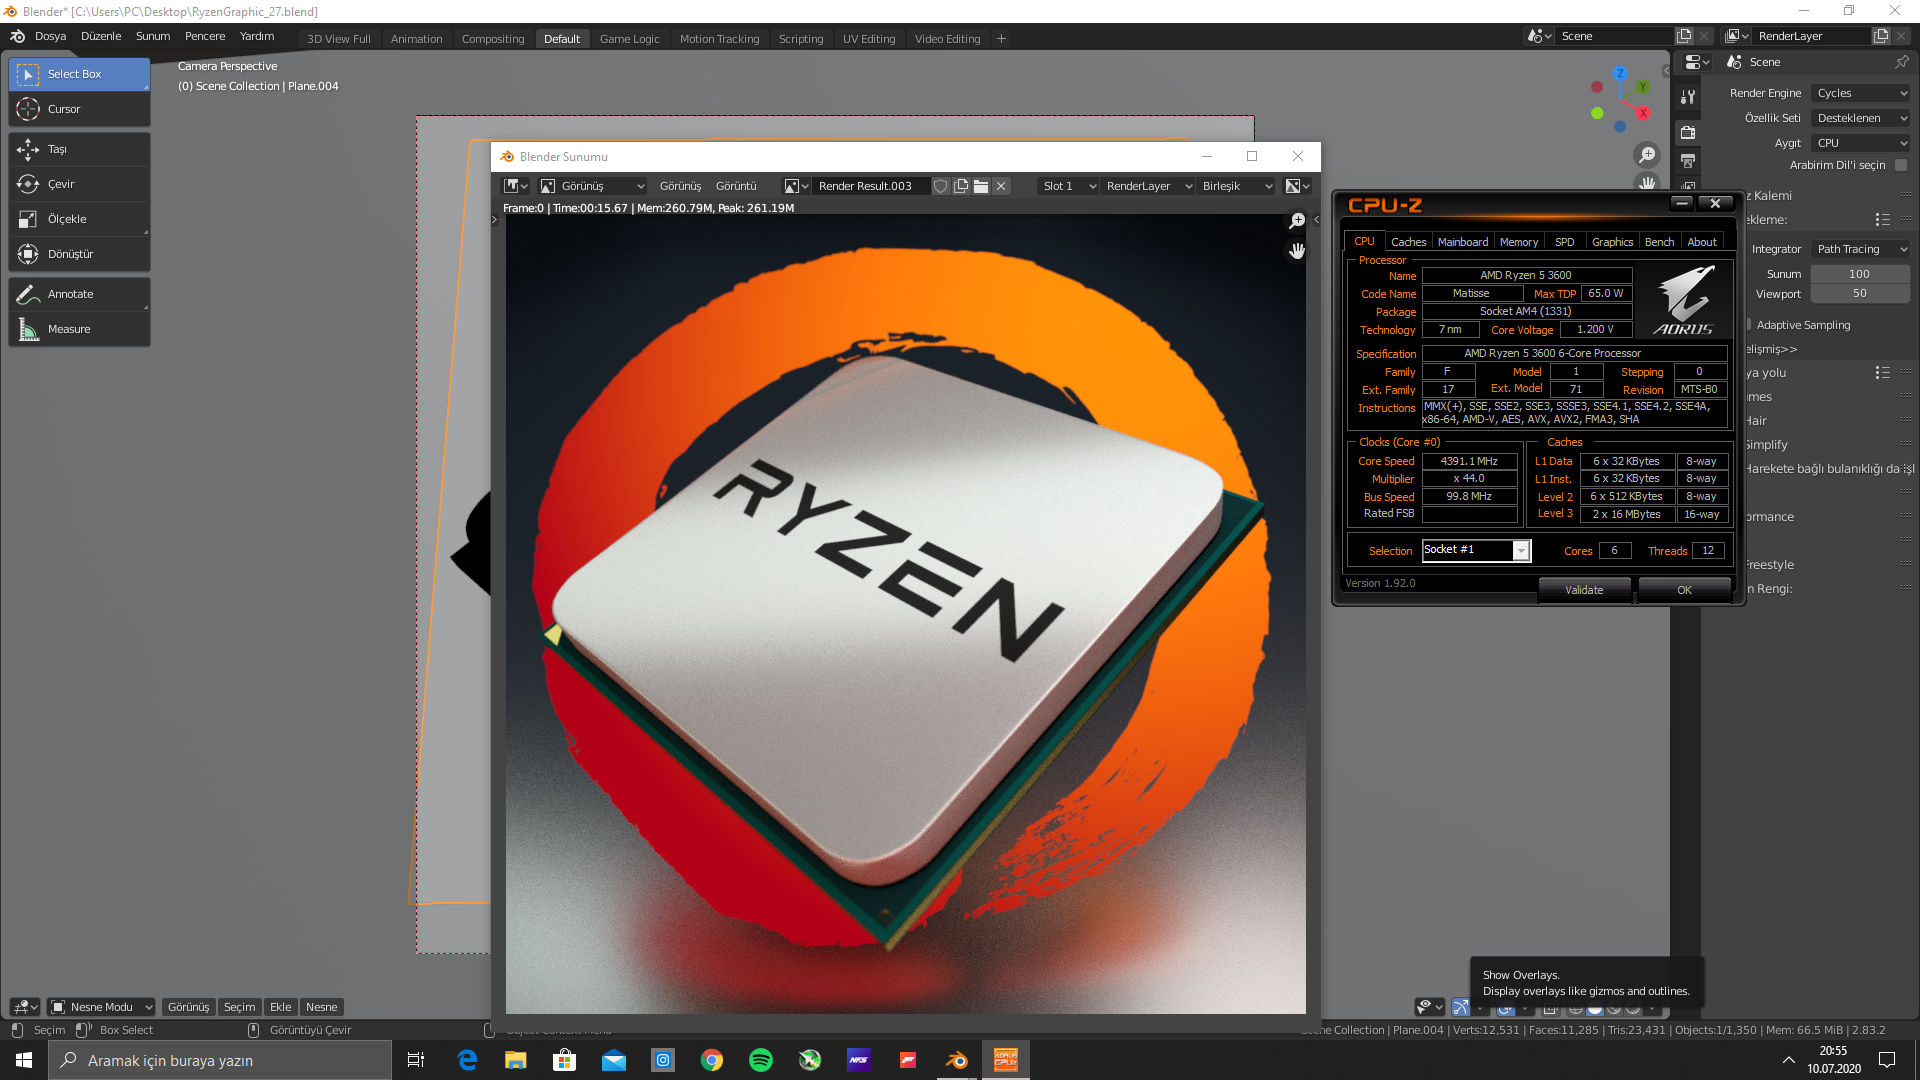Select the Cursor tool
The image size is (1920, 1080).
click(x=79, y=109)
